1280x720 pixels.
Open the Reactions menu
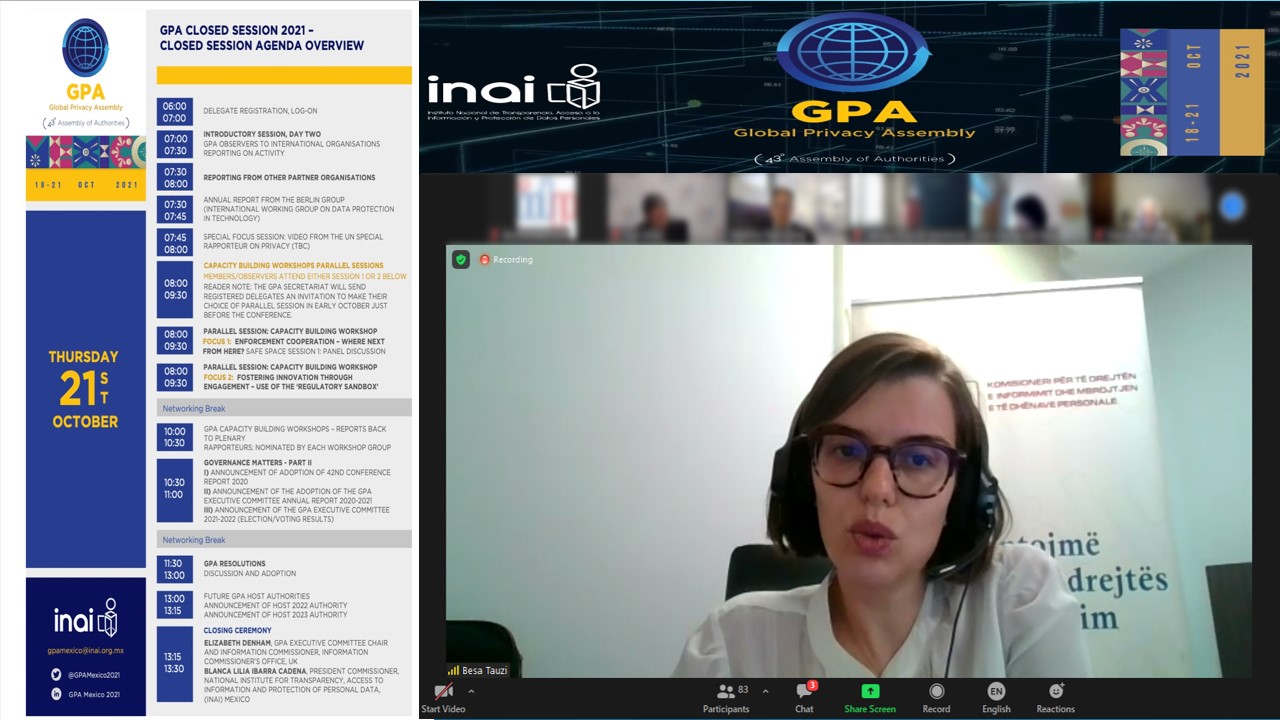tap(1055, 692)
